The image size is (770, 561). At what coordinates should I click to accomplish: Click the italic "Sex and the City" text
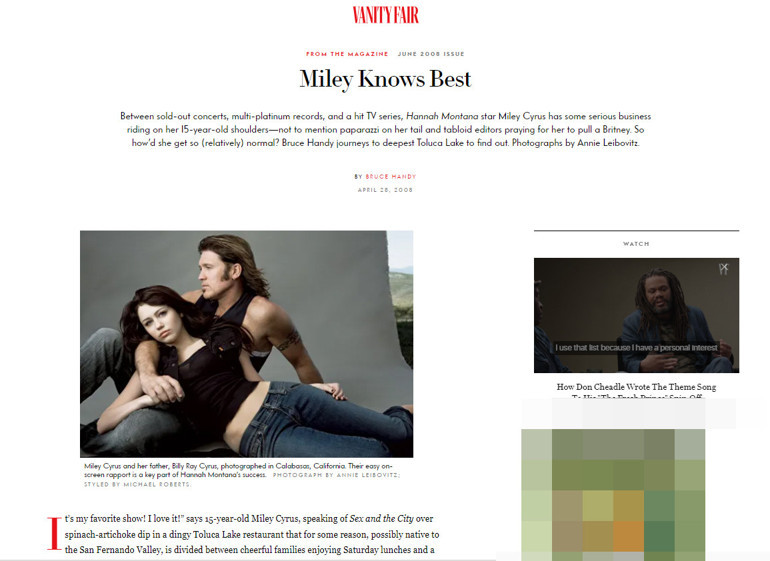point(382,519)
